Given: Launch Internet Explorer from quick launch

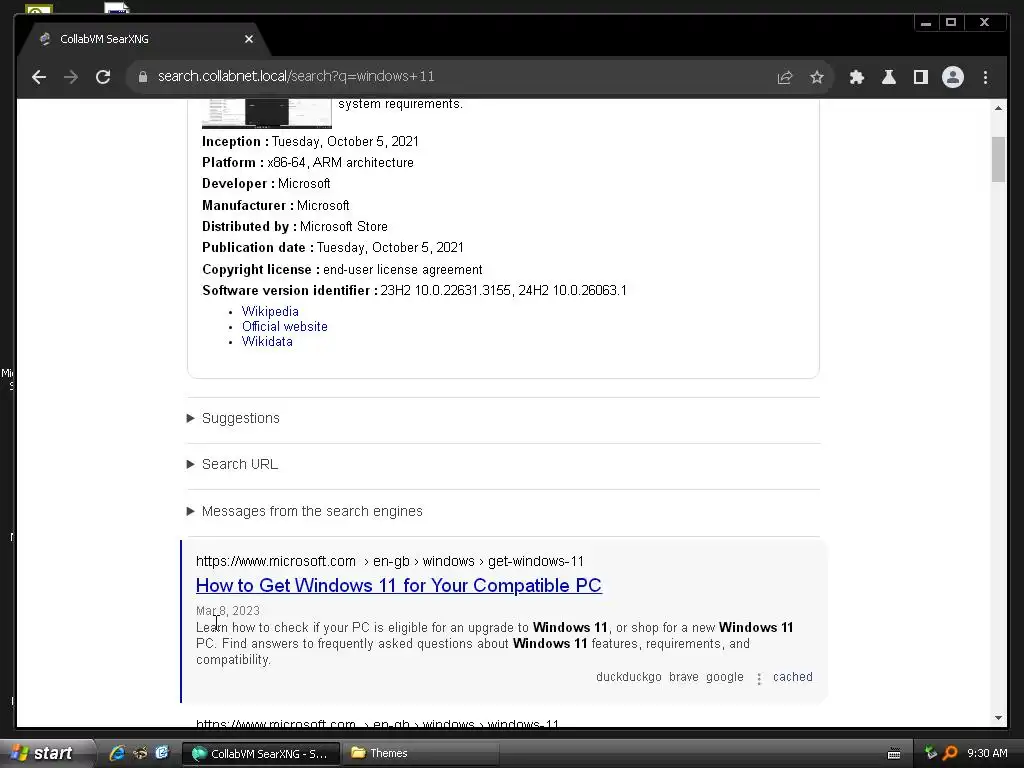Looking at the screenshot, I should click(118, 753).
